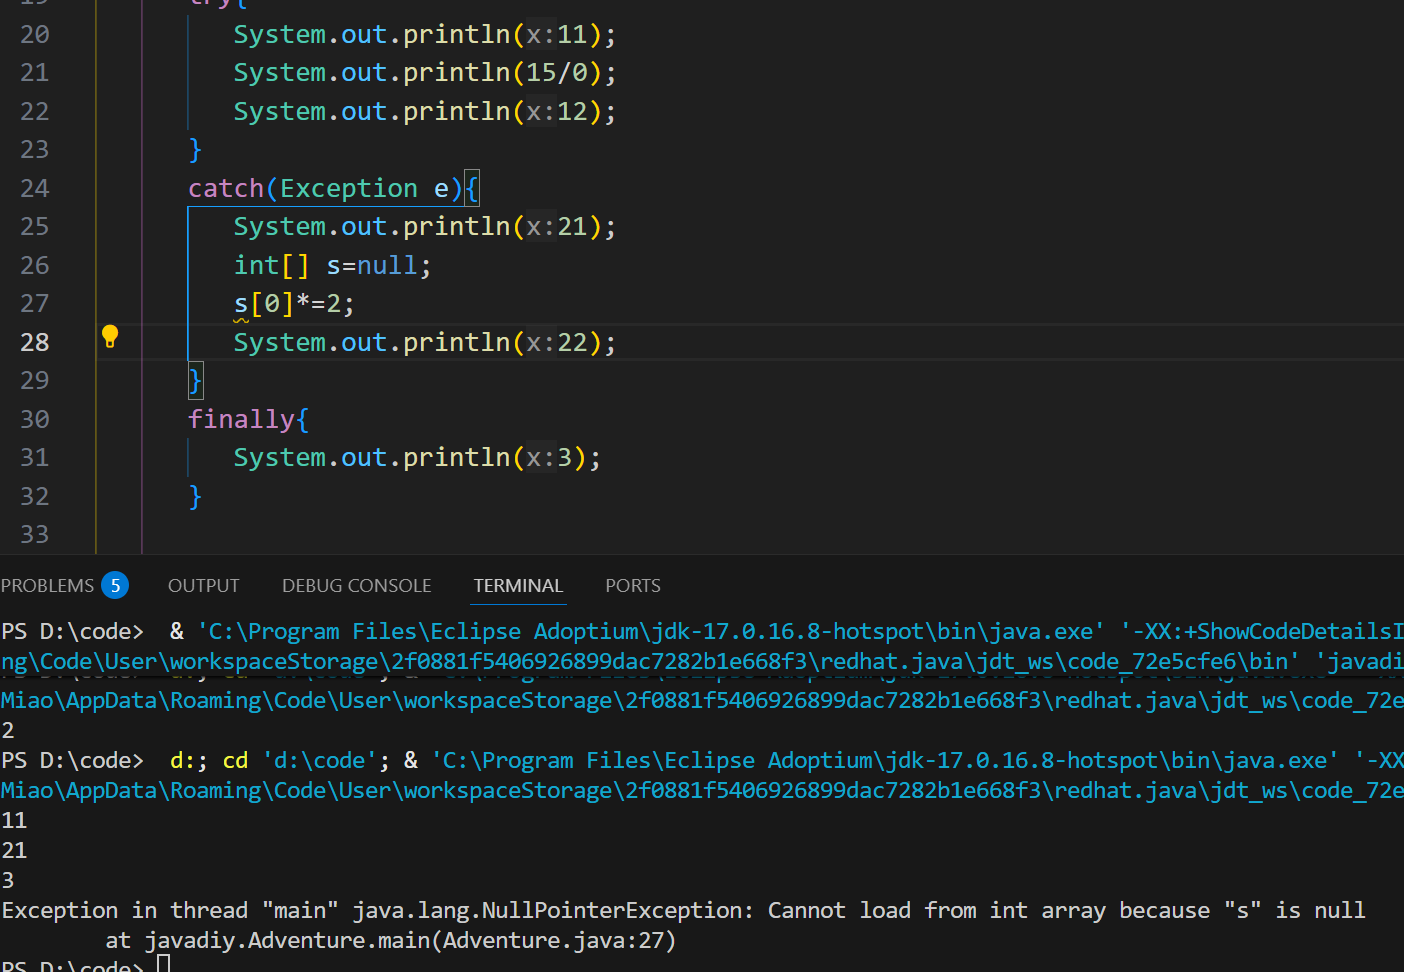This screenshot has height=972, width=1404.
Task: Focus the terminal prompt cursor at the bottom
Action: (164, 964)
